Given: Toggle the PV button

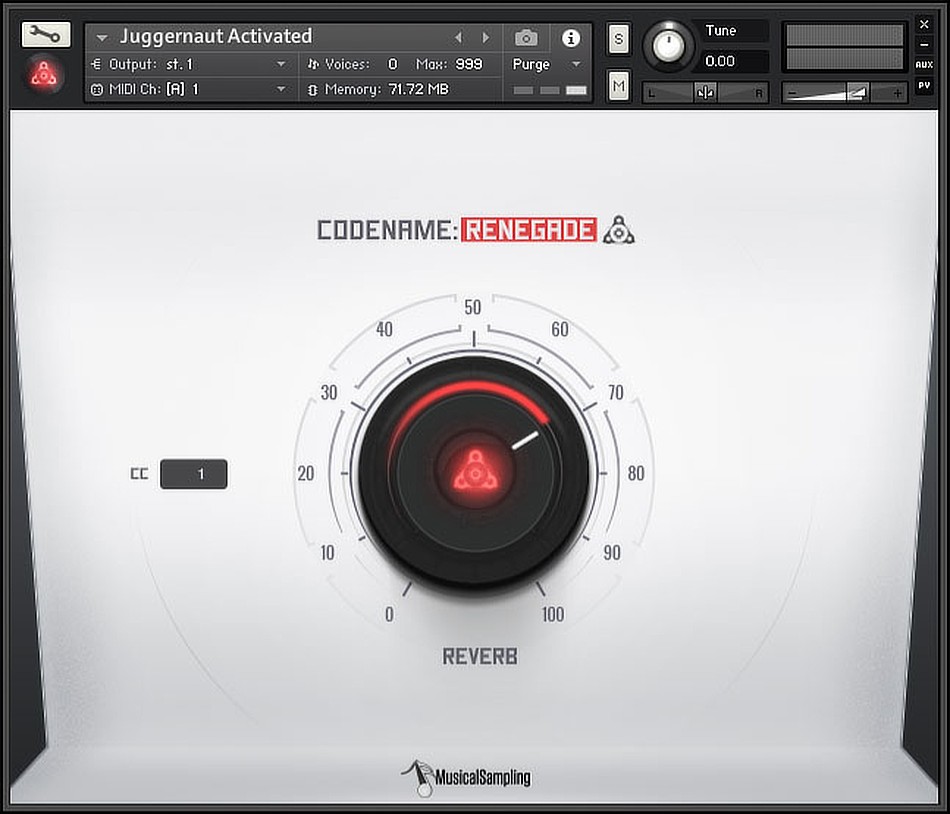Looking at the screenshot, I should (924, 85).
